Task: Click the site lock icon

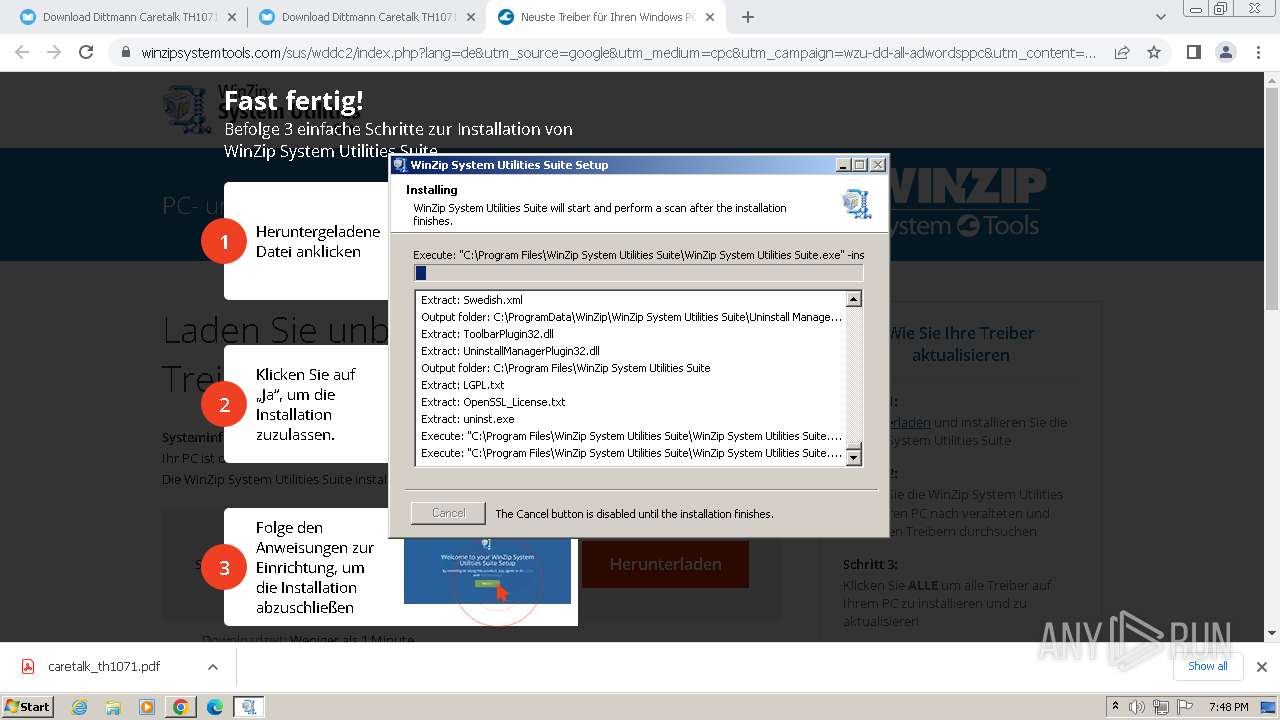Action: coord(125,52)
